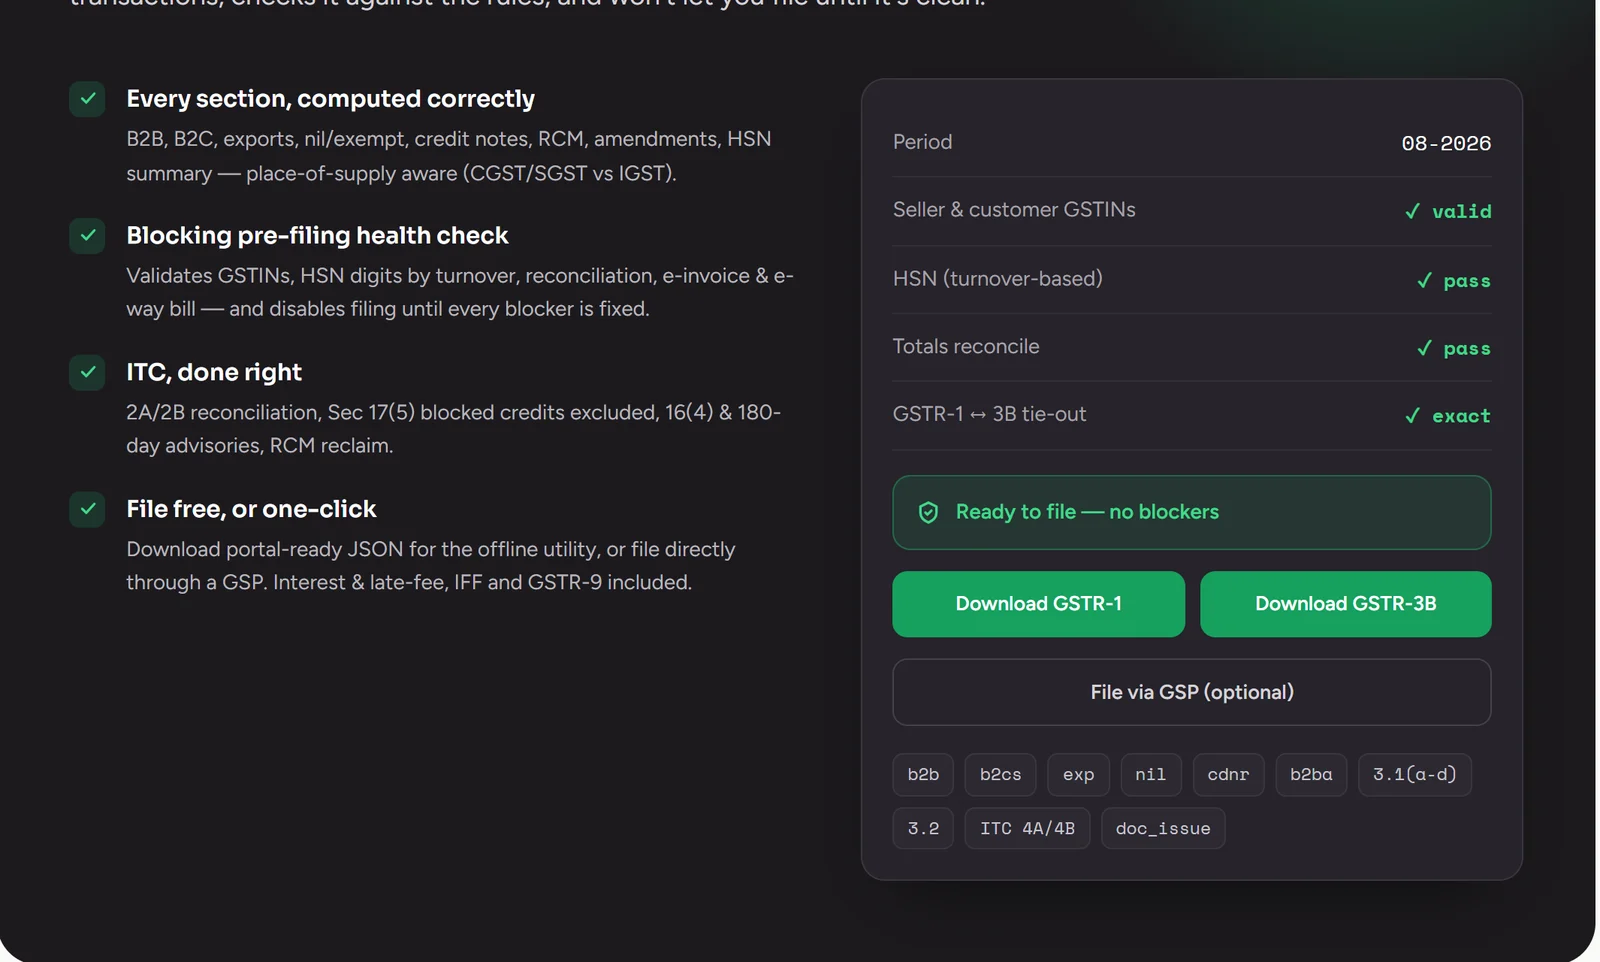Click the exact status text
This screenshot has height=962, width=1600.
click(1461, 416)
